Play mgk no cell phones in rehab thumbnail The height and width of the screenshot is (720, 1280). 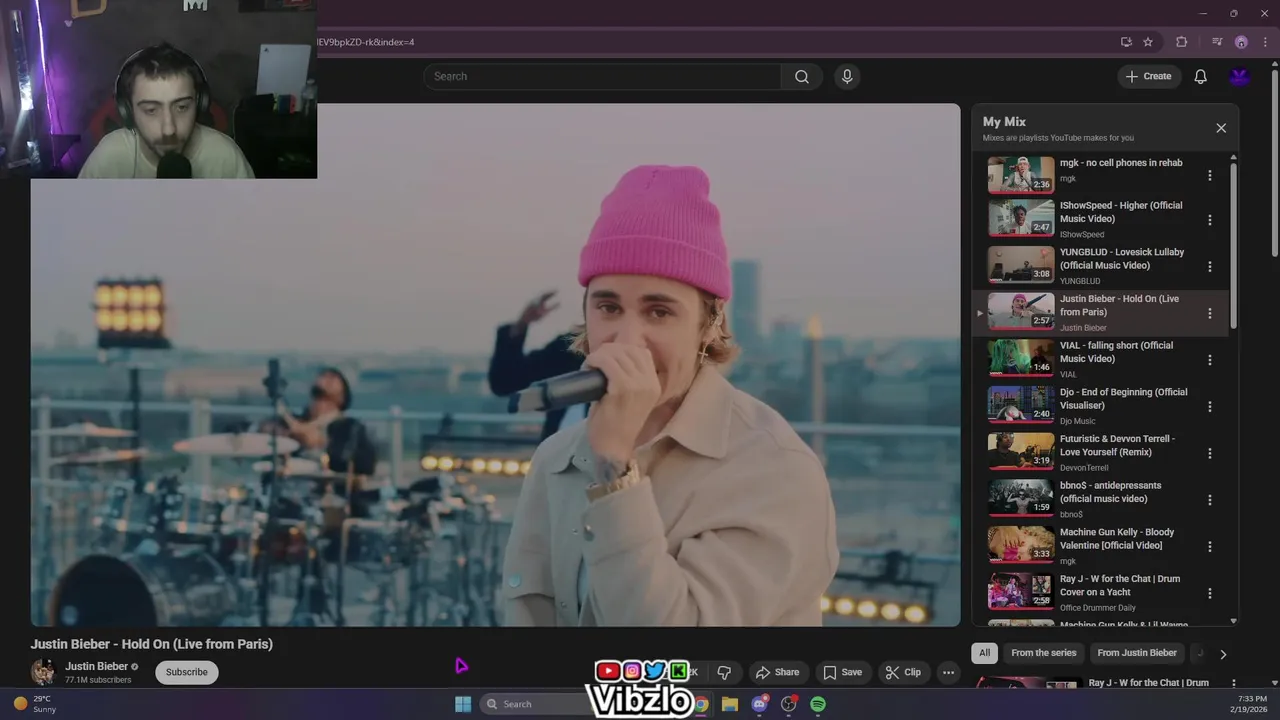[1021, 175]
